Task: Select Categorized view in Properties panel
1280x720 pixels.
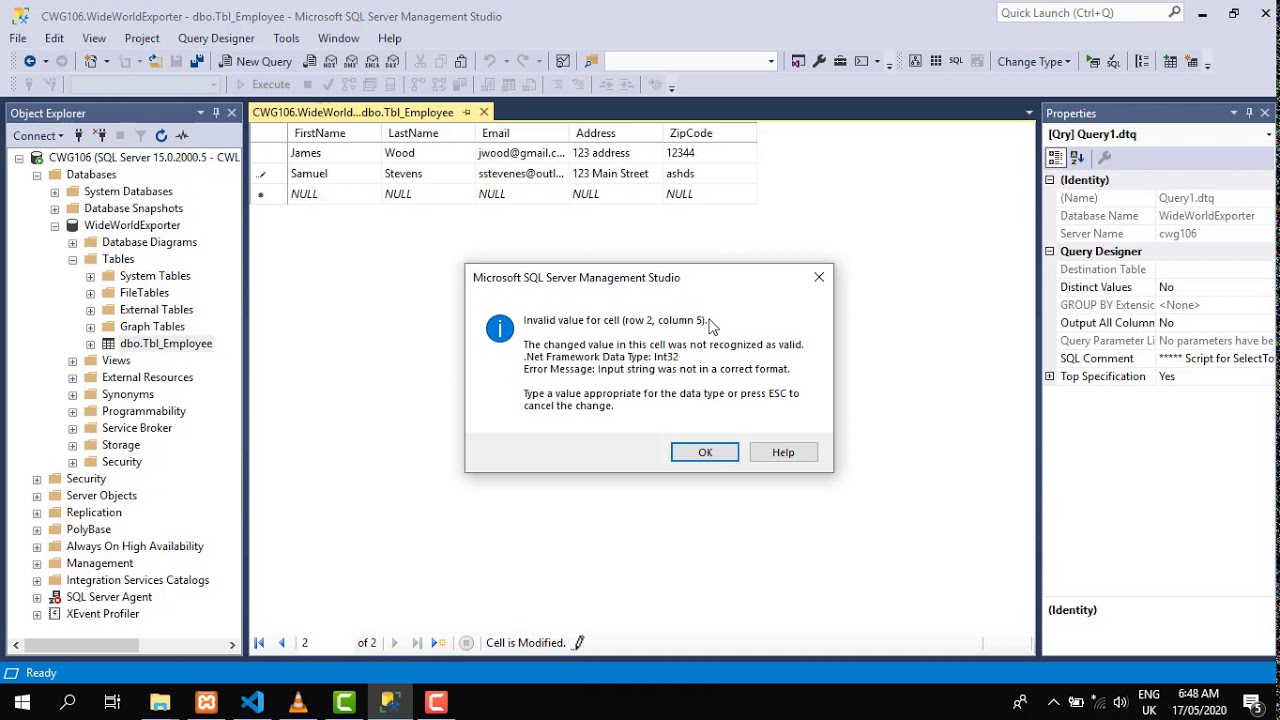Action: 1055,157
